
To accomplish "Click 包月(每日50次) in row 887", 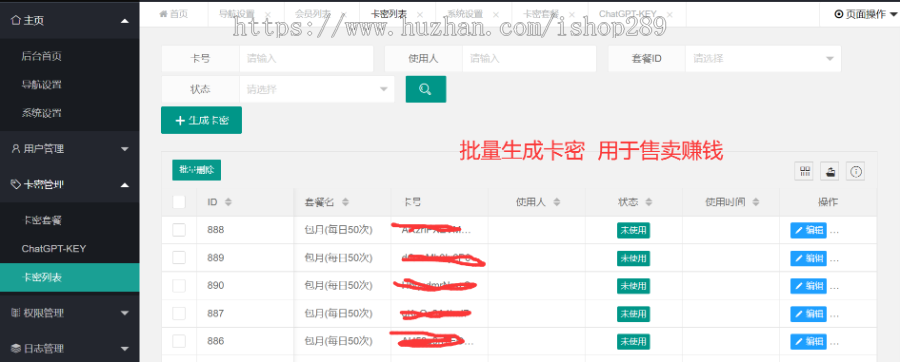I will click(x=339, y=314).
